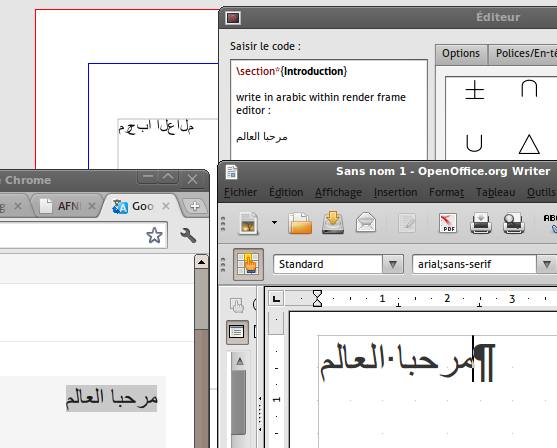Bookmark this page with Chrome star icon
The width and height of the screenshot is (557, 448).
point(155,235)
